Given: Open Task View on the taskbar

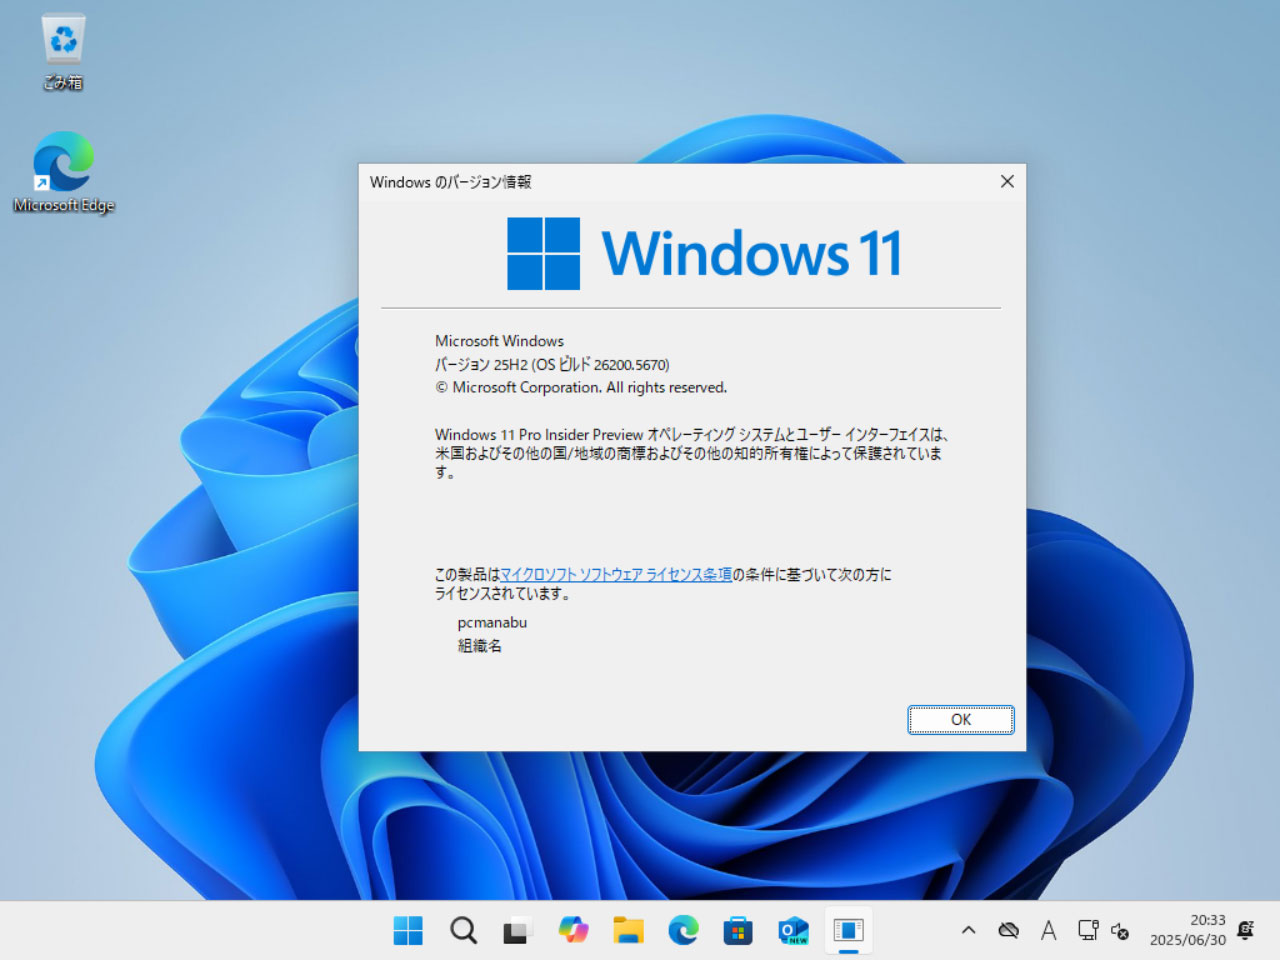Looking at the screenshot, I should (517, 930).
